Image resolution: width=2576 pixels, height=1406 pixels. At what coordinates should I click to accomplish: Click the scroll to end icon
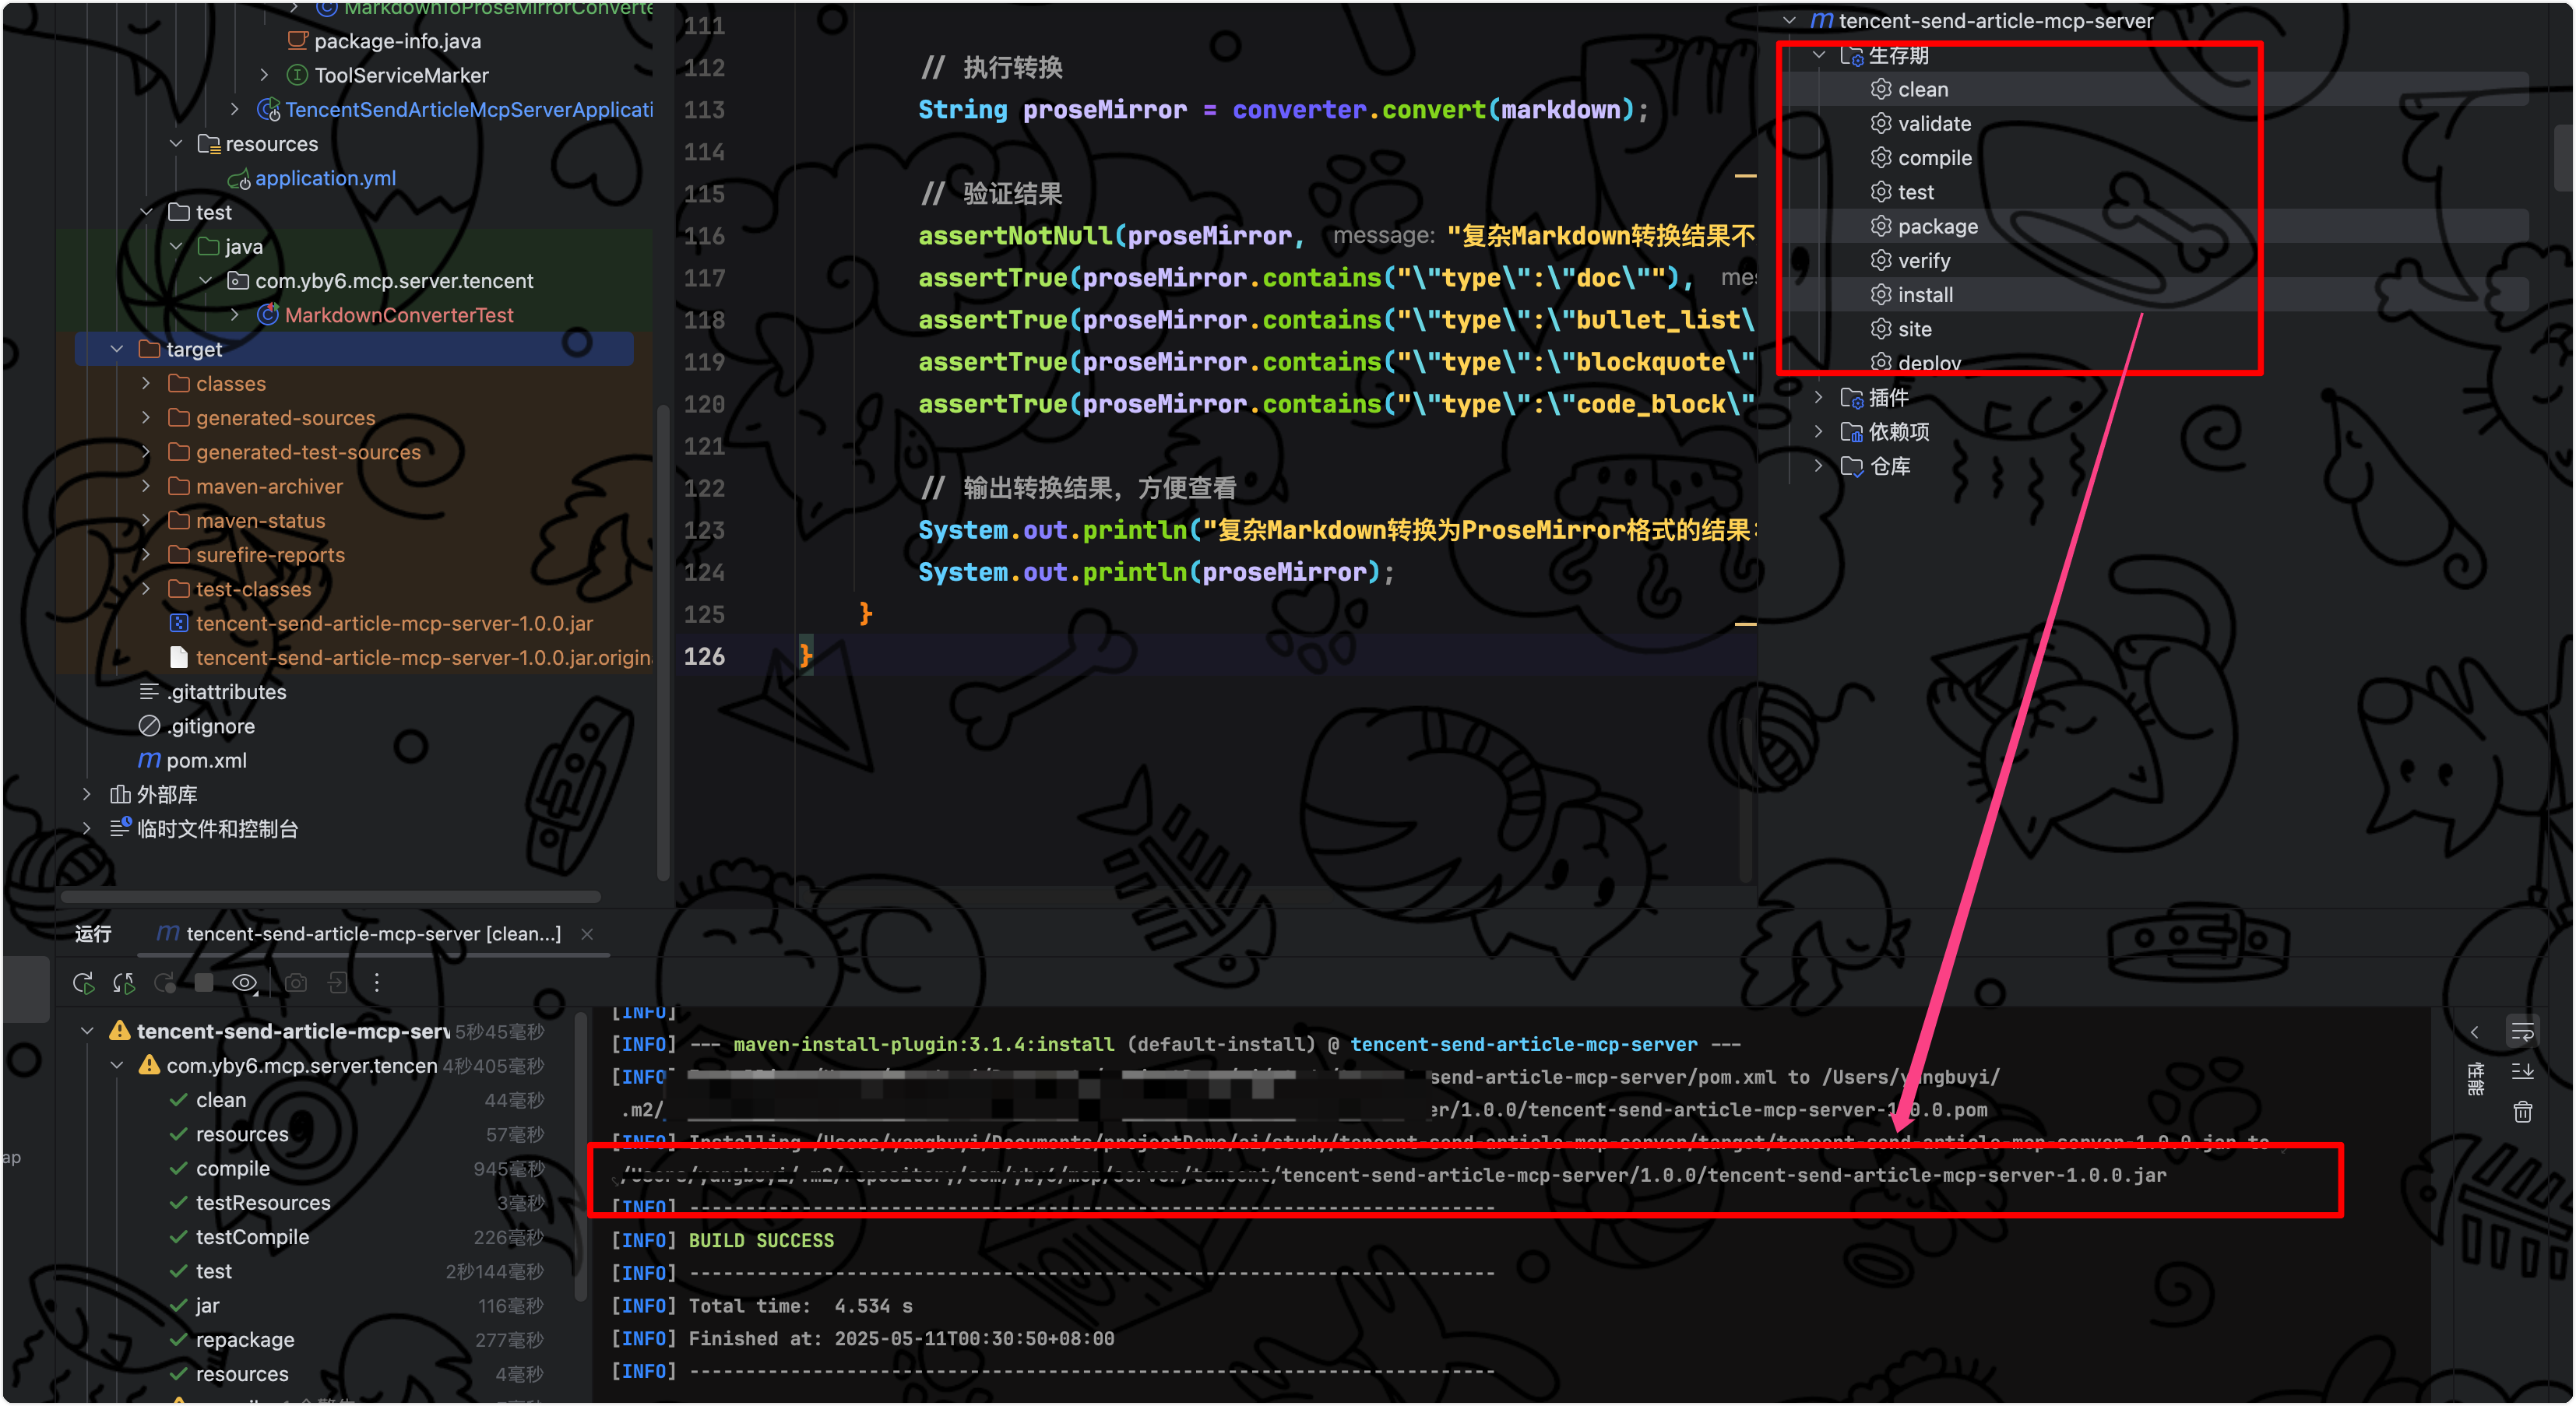2522,1072
